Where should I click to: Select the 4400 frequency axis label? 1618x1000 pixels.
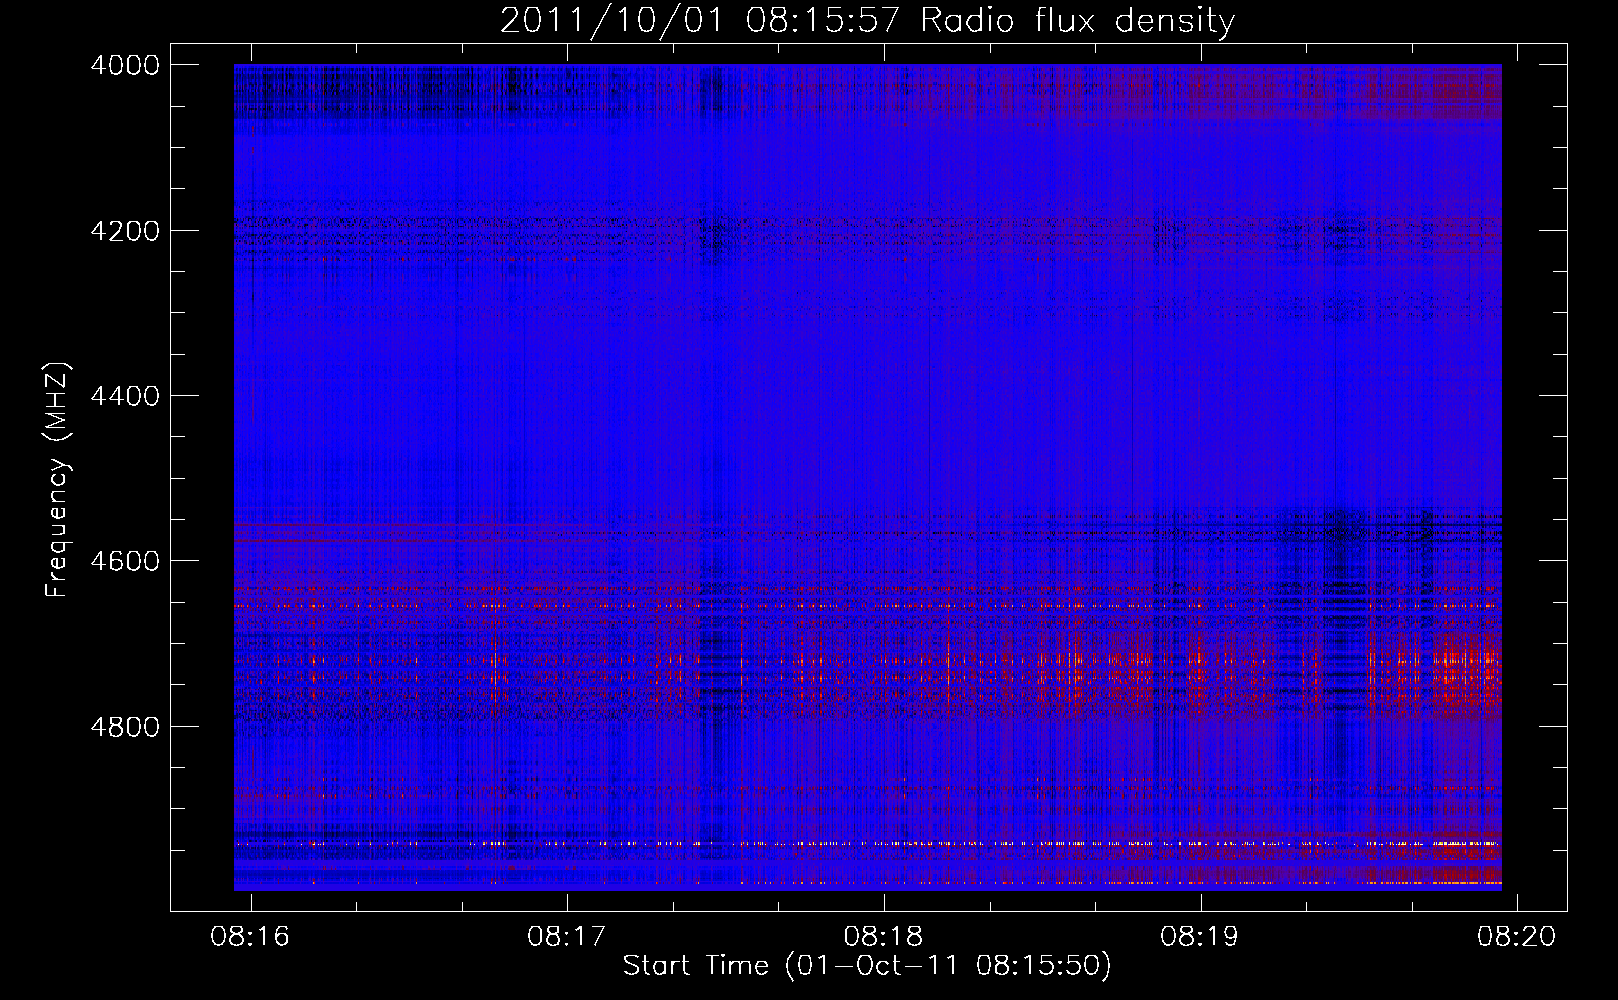pyautogui.click(x=125, y=396)
